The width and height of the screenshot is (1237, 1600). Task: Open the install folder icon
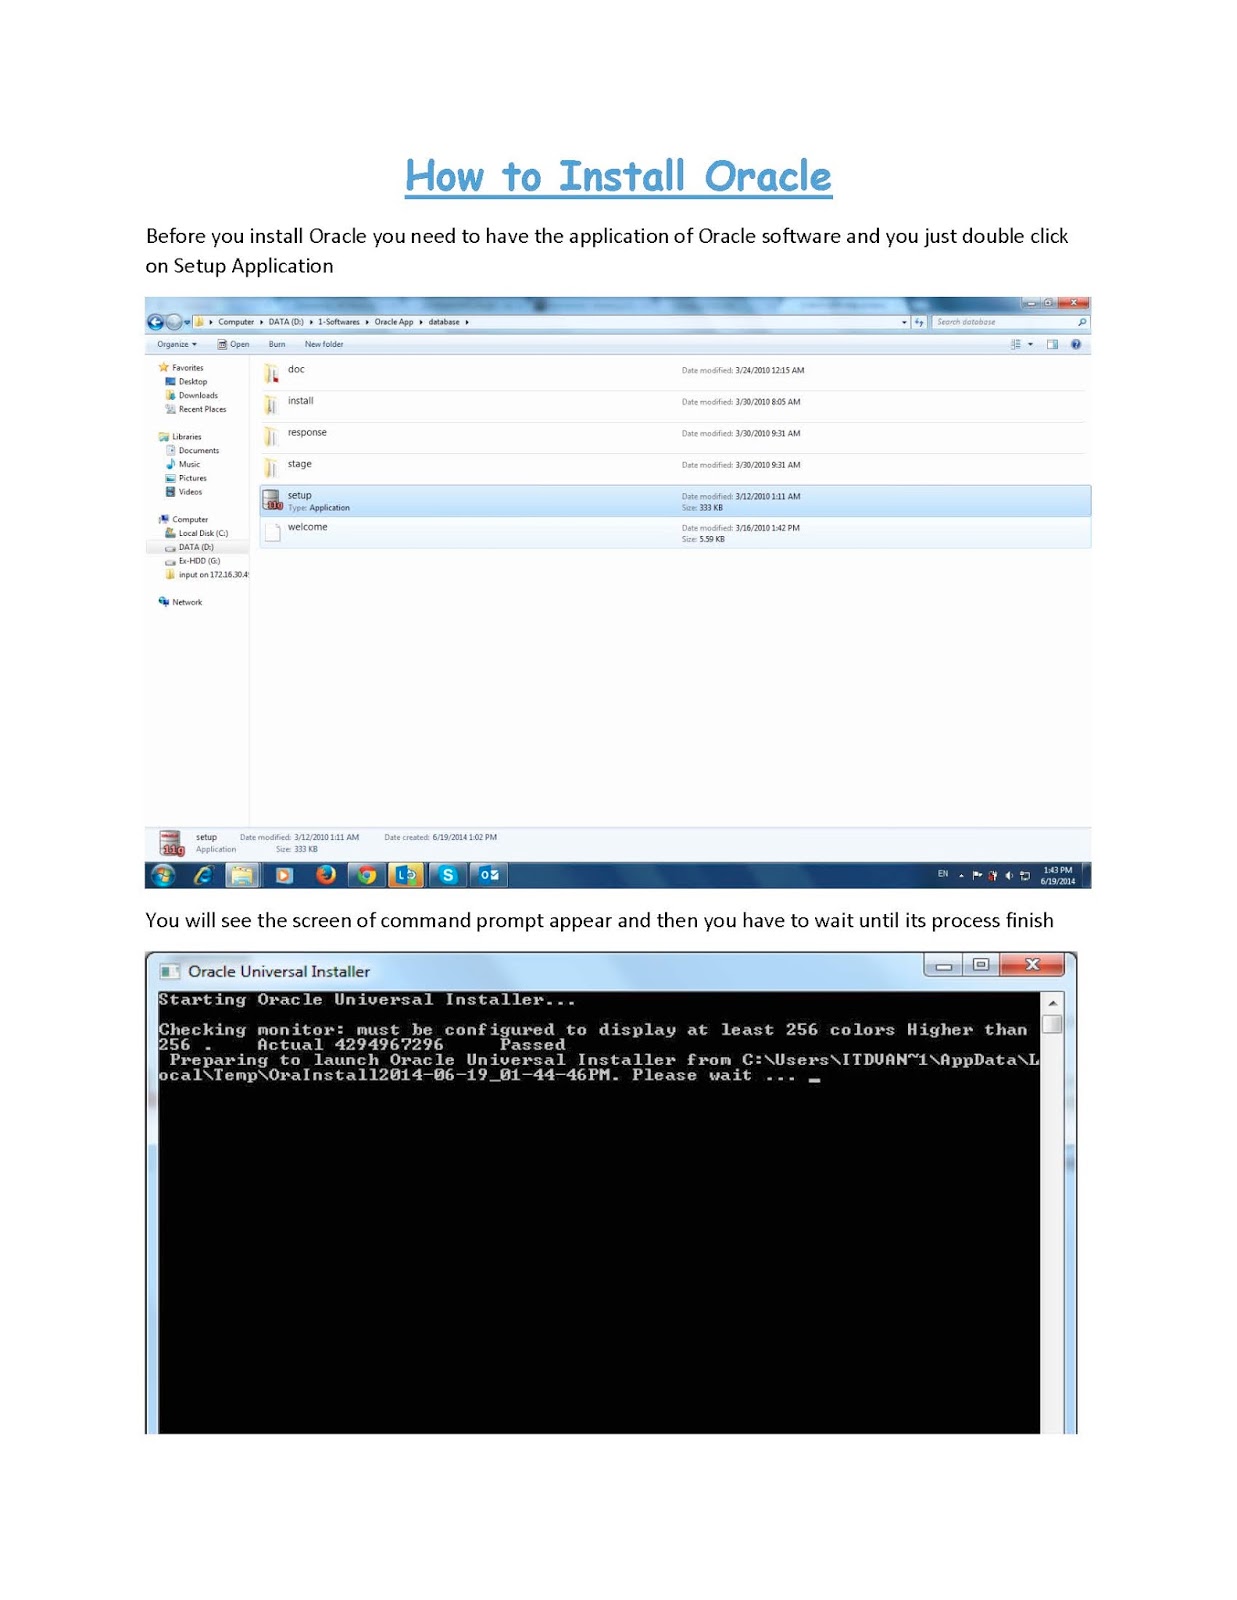click(271, 405)
